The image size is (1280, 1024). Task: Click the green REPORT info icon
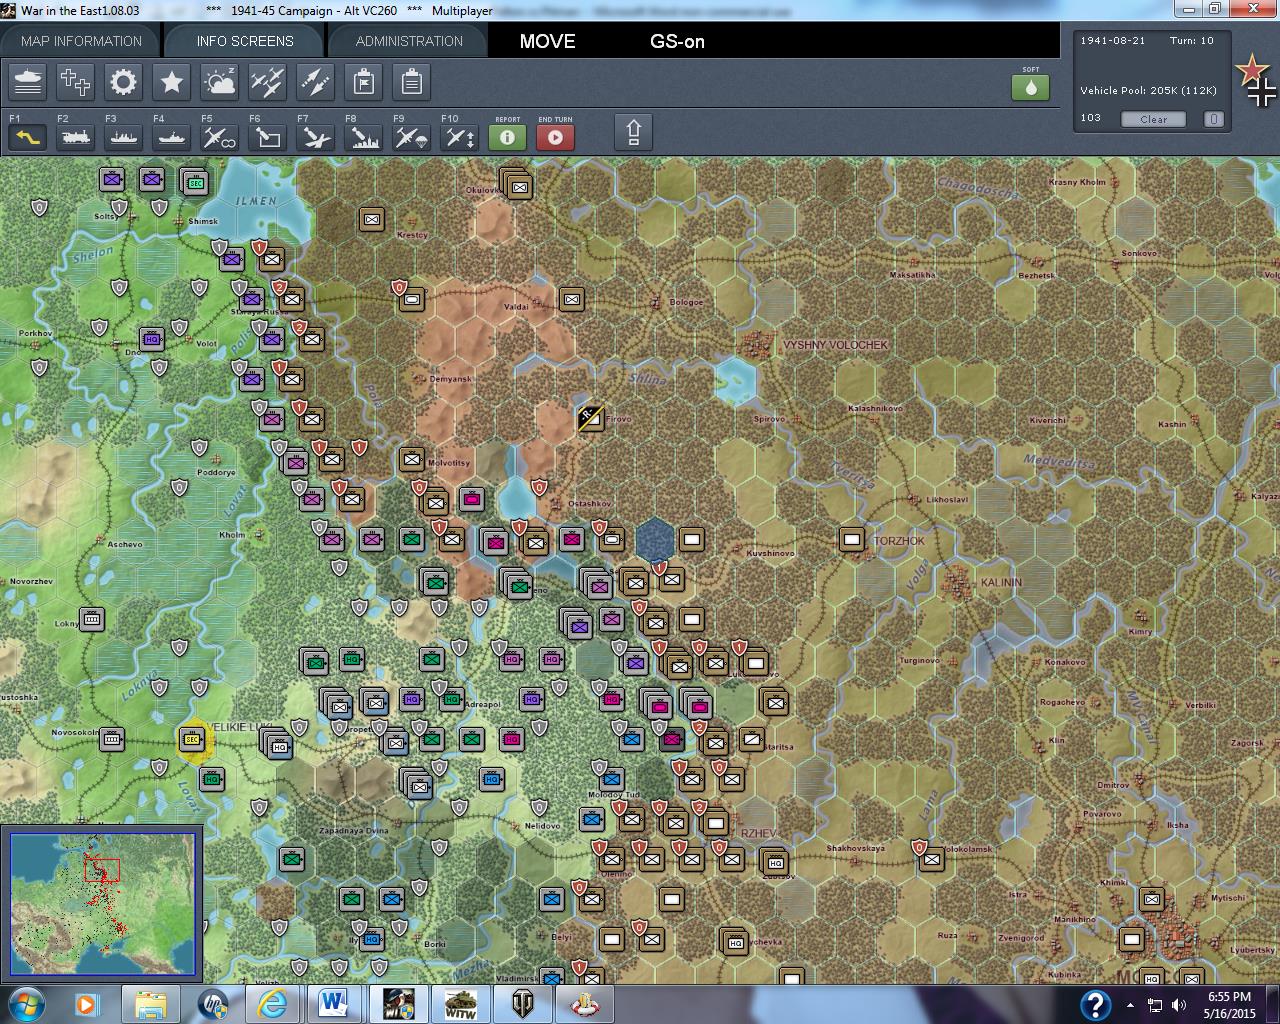coord(507,137)
